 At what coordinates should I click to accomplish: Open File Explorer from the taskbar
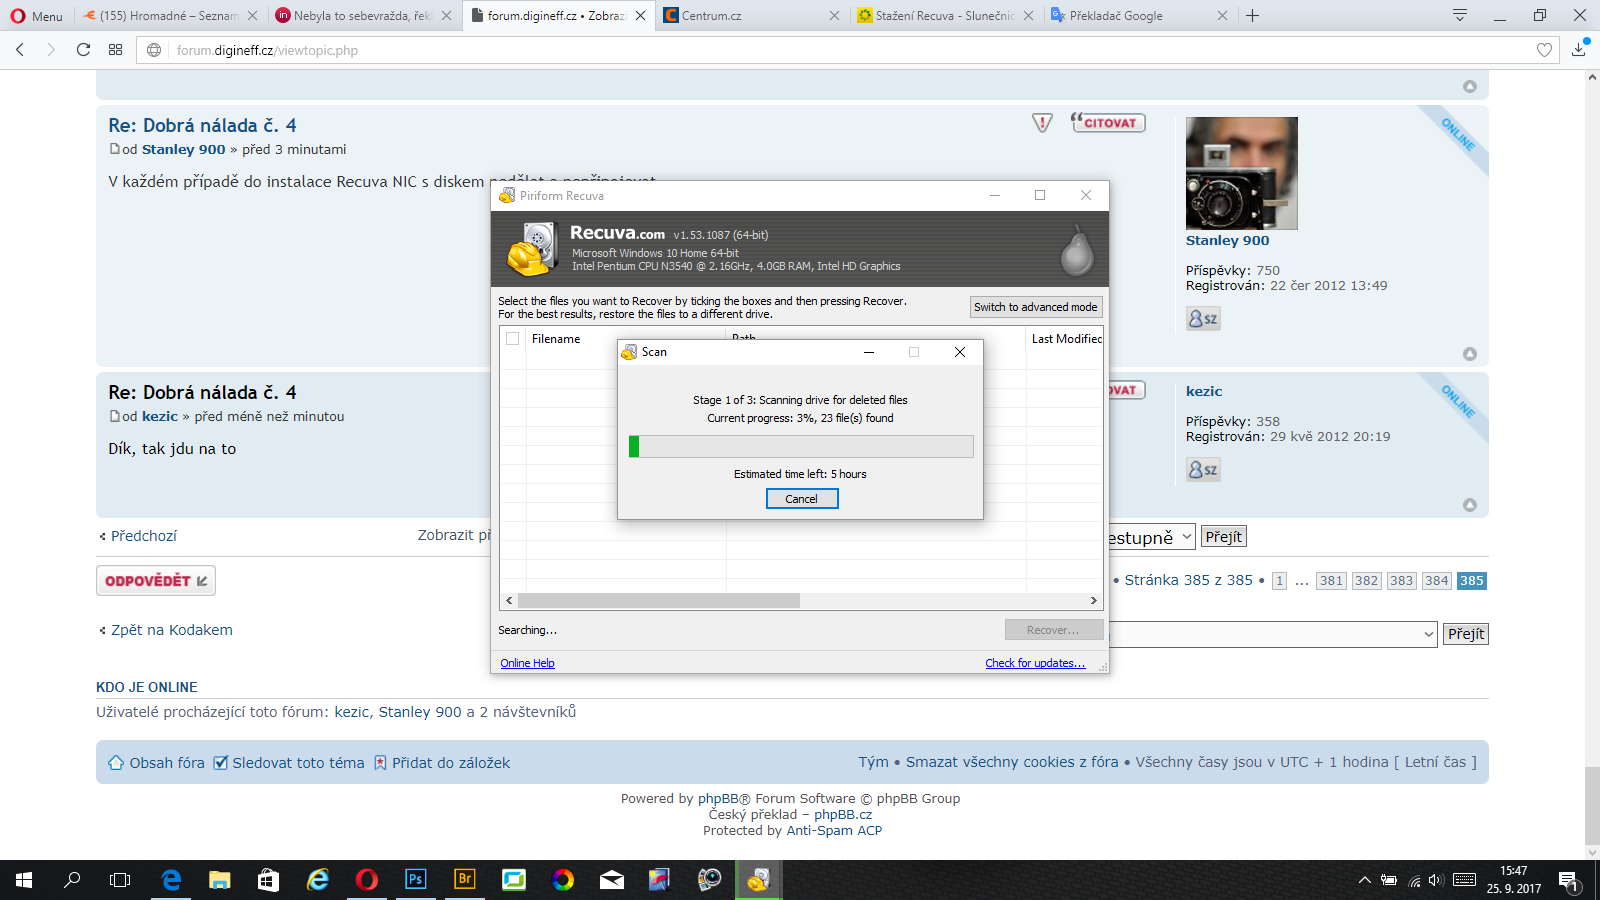click(x=219, y=880)
